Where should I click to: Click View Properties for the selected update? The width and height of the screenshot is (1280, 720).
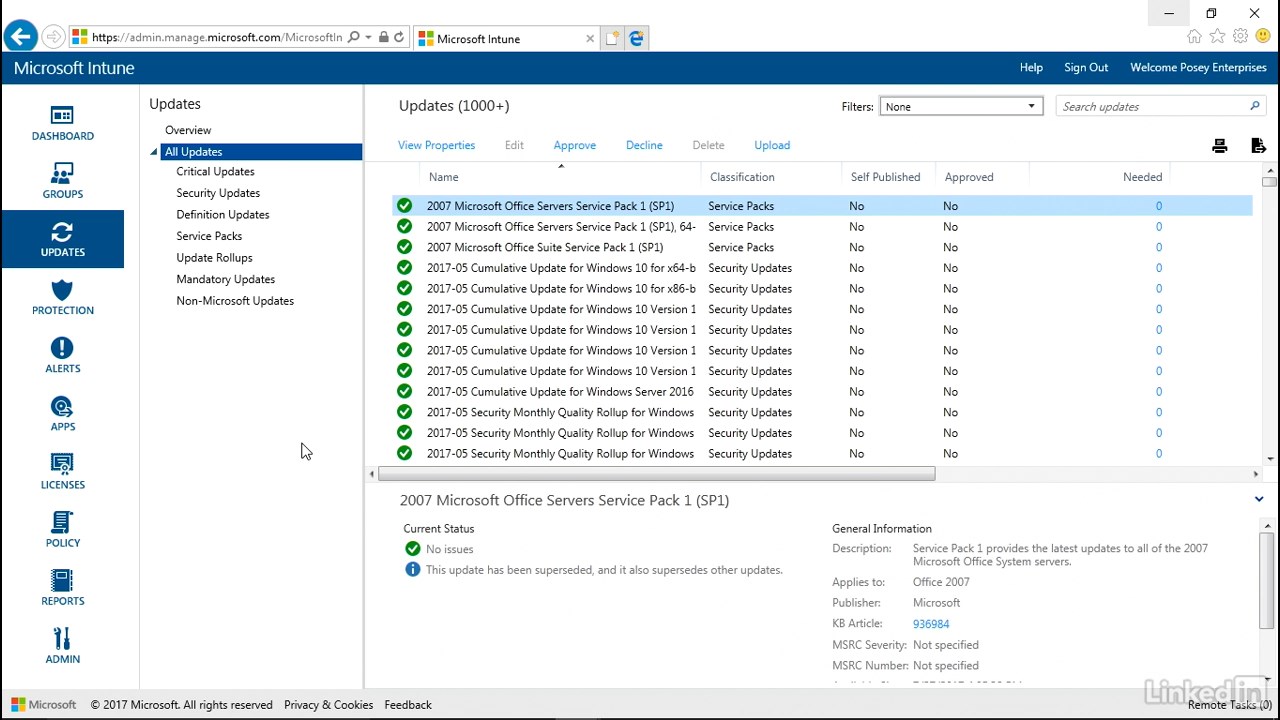[x=436, y=145]
